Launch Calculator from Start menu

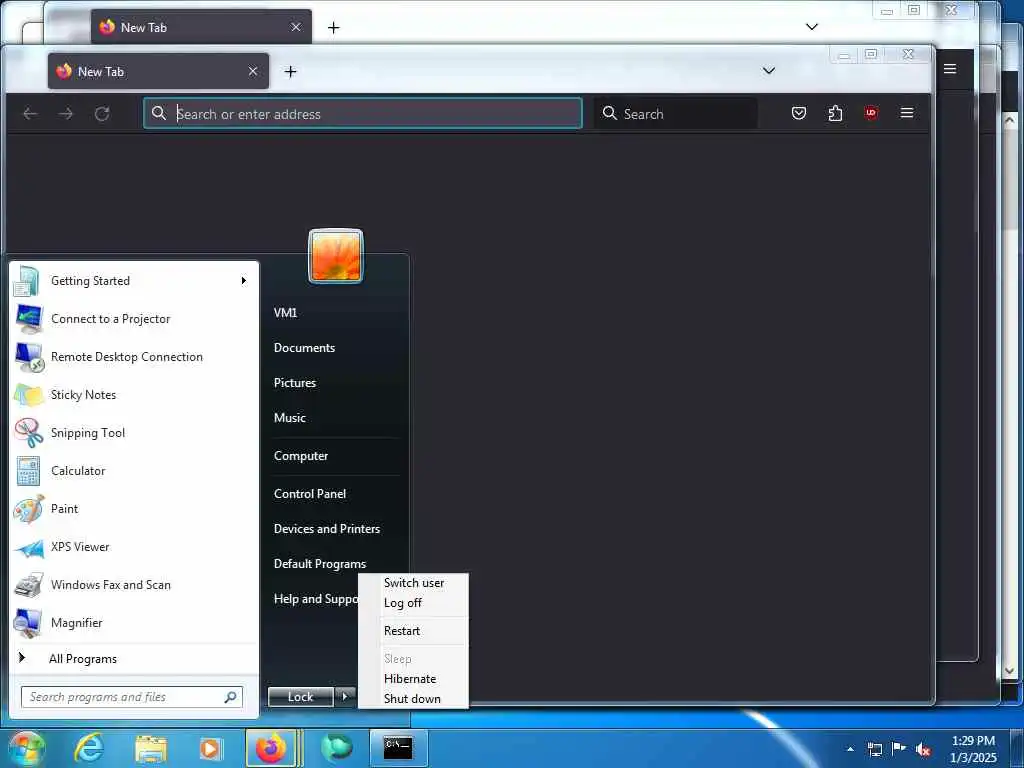[134, 471]
